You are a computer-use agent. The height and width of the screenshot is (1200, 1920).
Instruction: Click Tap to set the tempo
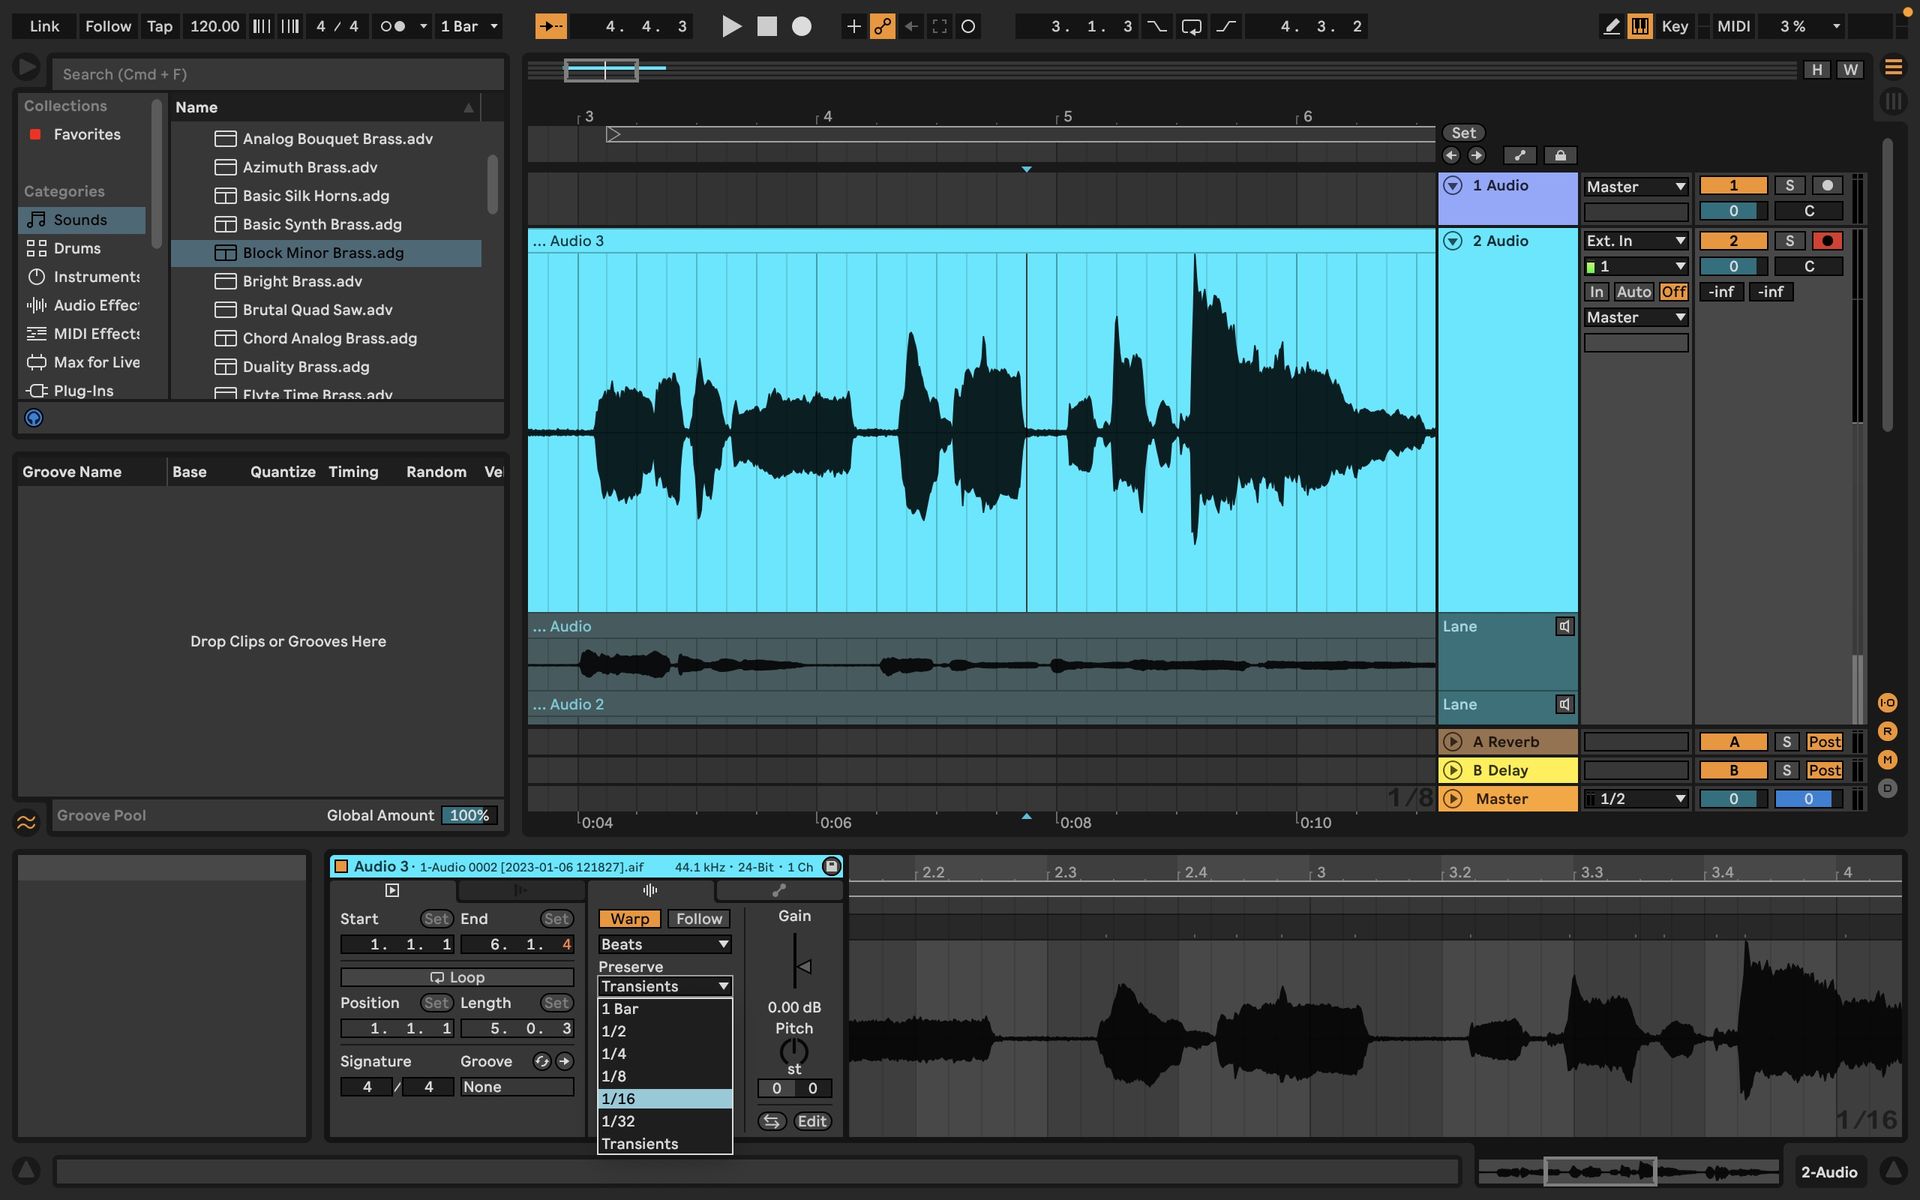(x=159, y=26)
